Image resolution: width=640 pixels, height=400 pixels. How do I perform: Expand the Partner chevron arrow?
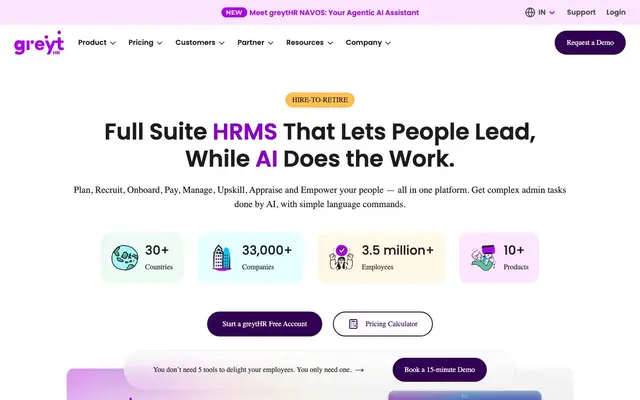(270, 43)
